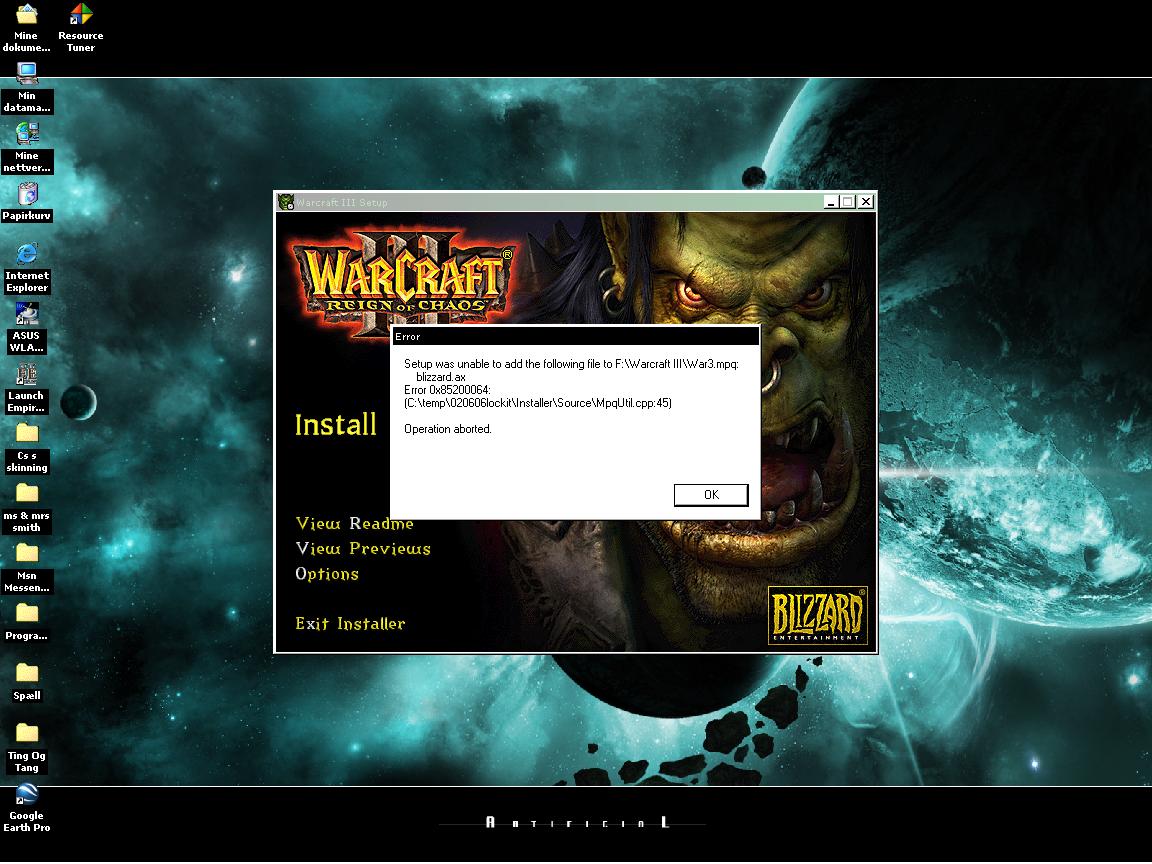Click the 'Operation aborted.' message text
The image size is (1152, 864).
click(447, 429)
